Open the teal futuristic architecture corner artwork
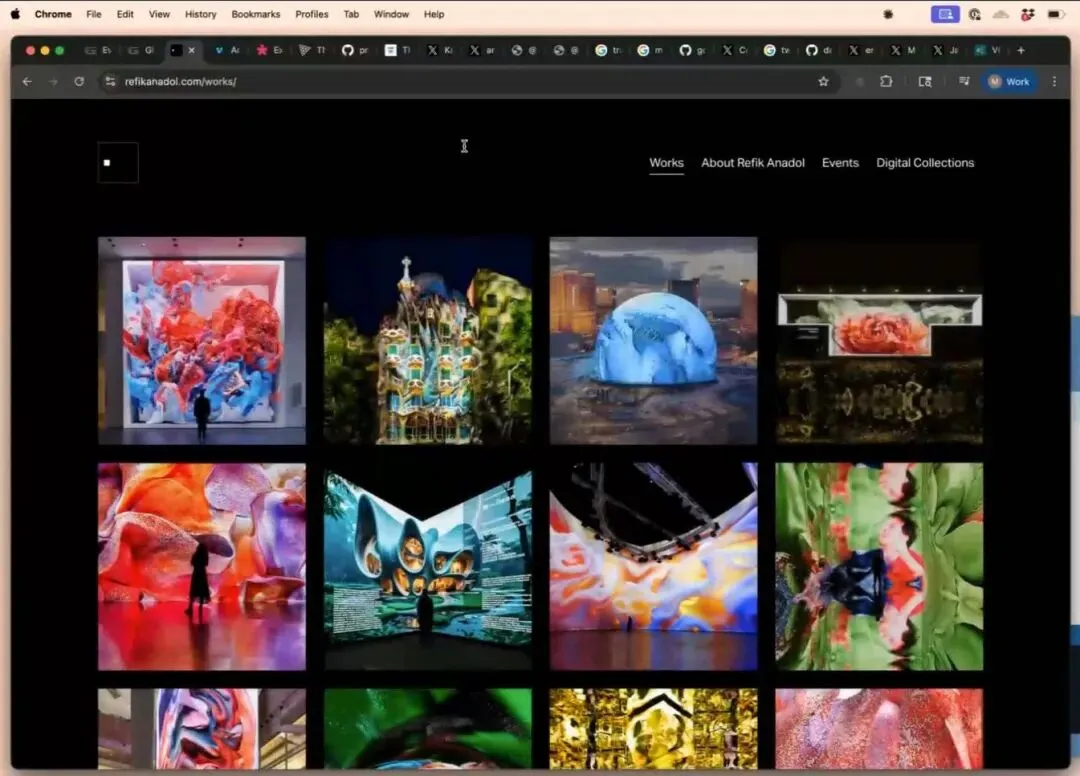The height and width of the screenshot is (776, 1080). pyautogui.click(x=428, y=567)
